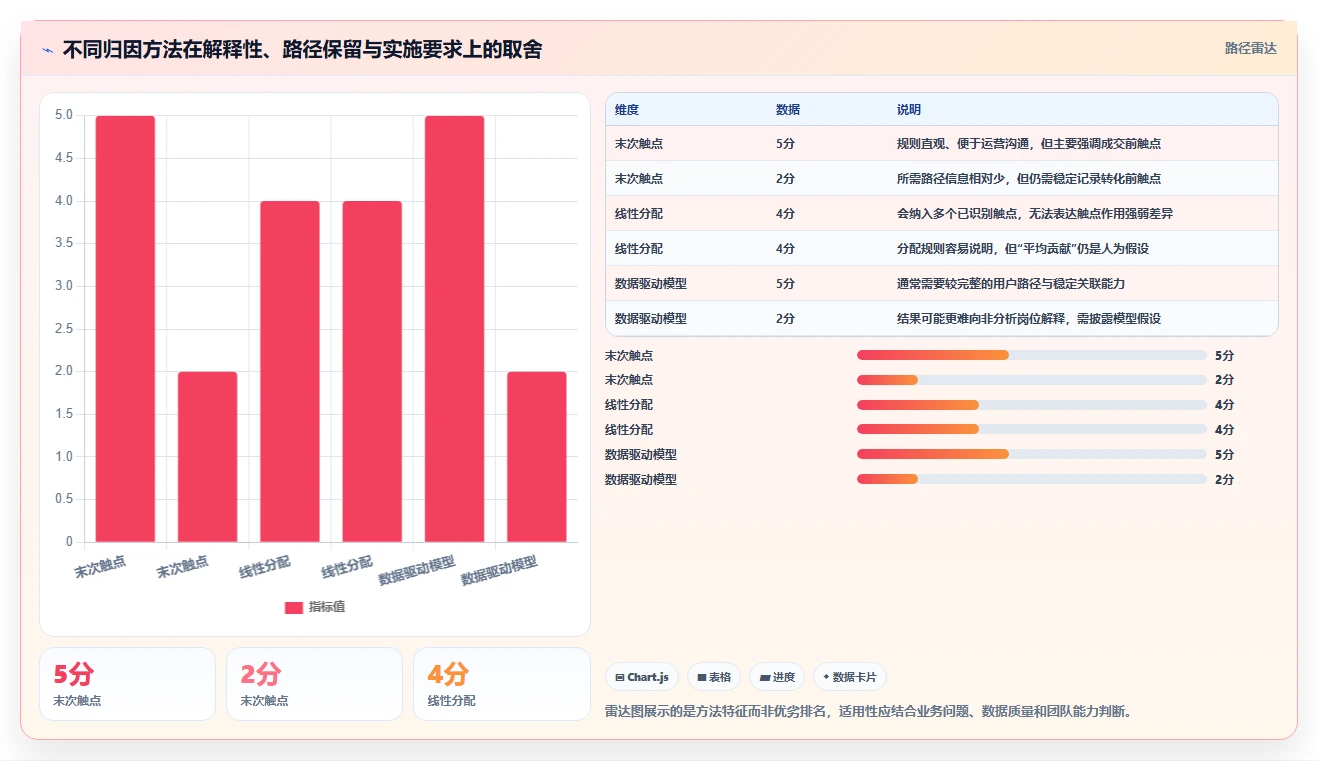This screenshot has width=1318, height=761.
Task: Click the 路径雷达 tag in header
Action: point(1250,48)
